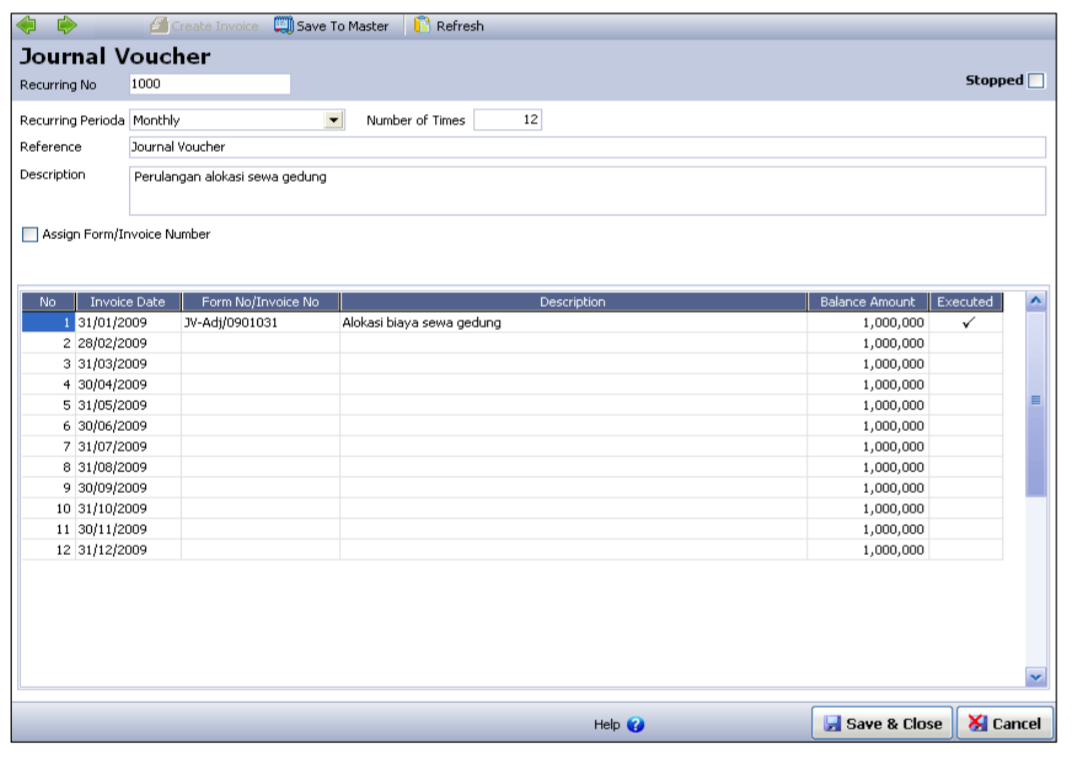Click the green back arrow icon
This screenshot has height=758, width=1072.
coord(27,25)
